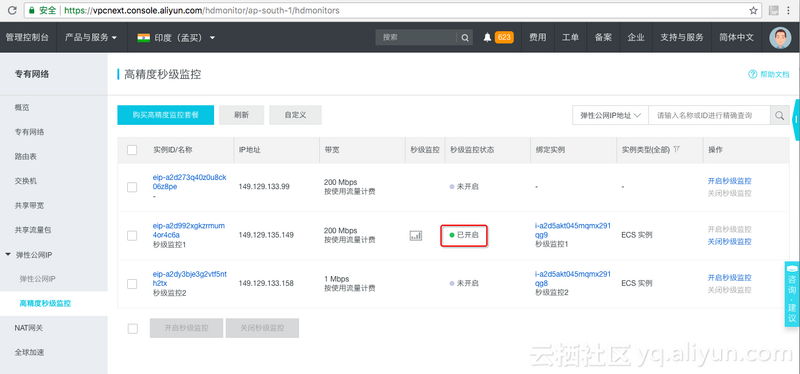This screenshot has width=800, height=374.
Task: Go to 全球加速 in sidebar
Action: coord(30,352)
